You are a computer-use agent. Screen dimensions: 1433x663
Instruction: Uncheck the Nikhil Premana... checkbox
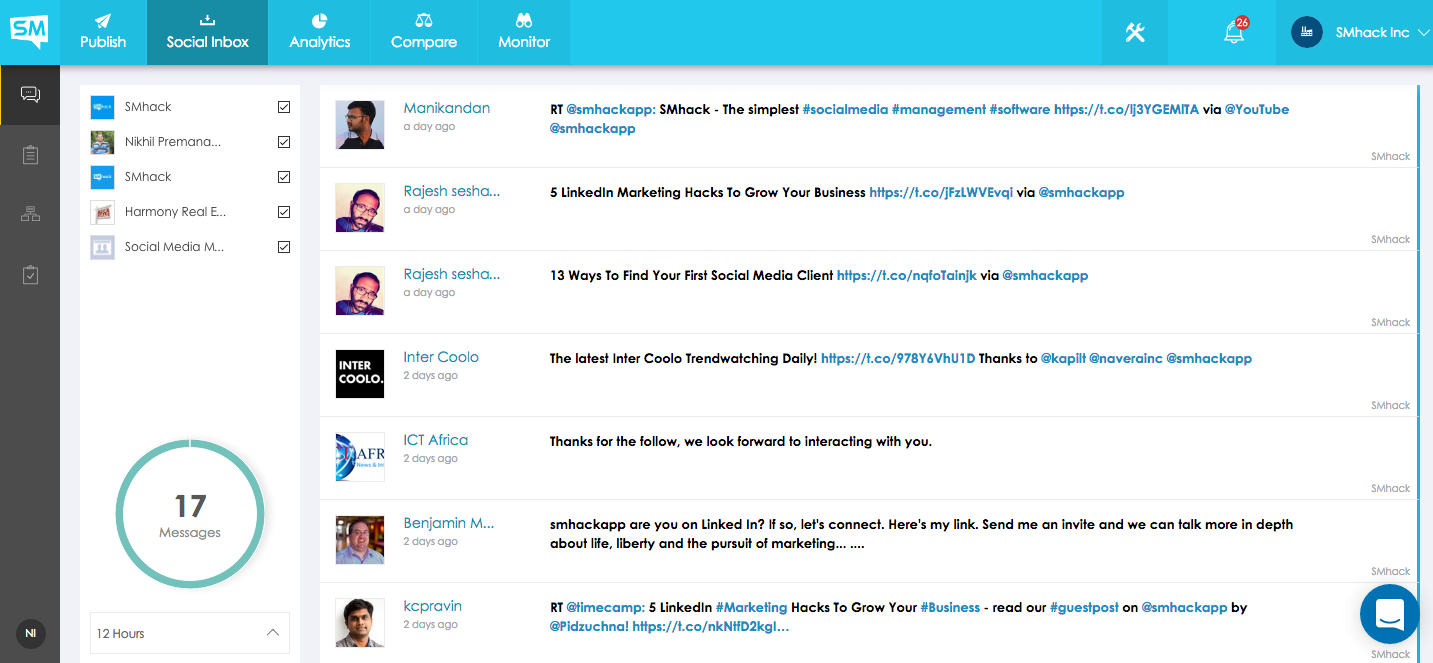(284, 142)
